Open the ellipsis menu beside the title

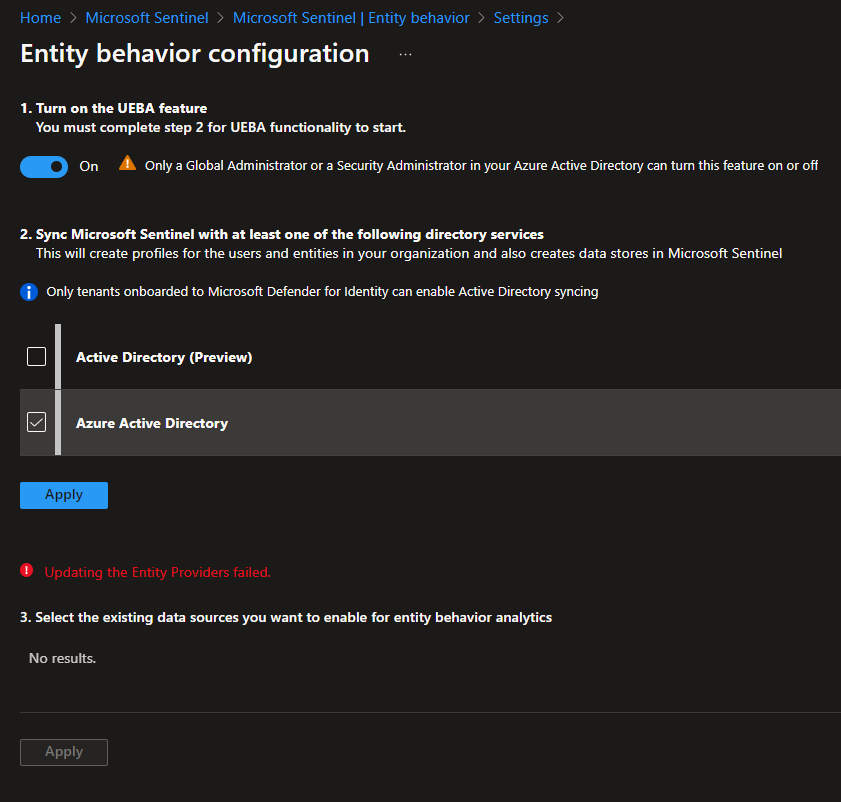pyautogui.click(x=405, y=55)
